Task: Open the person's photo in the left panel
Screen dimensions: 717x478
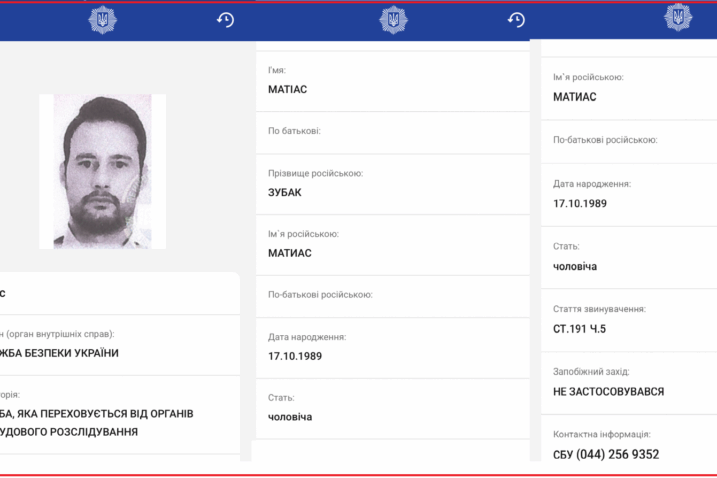Action: coord(102,171)
